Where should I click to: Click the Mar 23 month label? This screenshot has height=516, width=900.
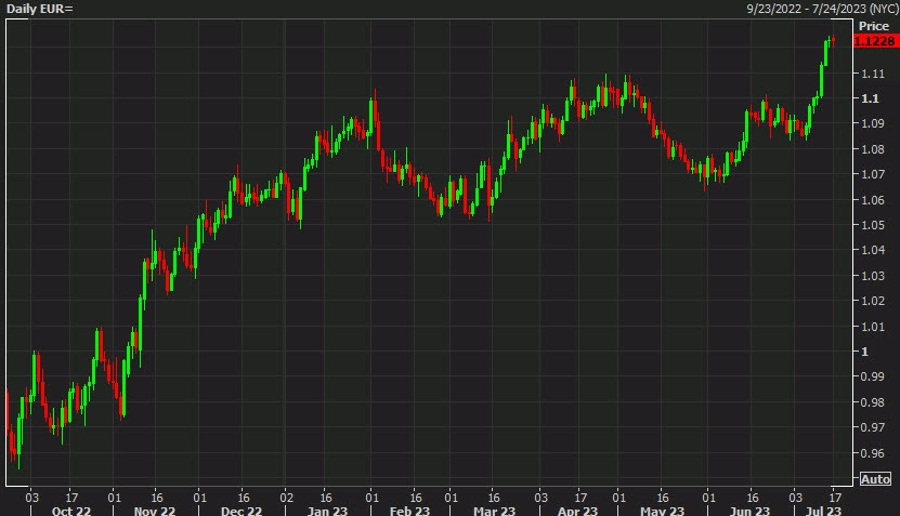coord(492,508)
